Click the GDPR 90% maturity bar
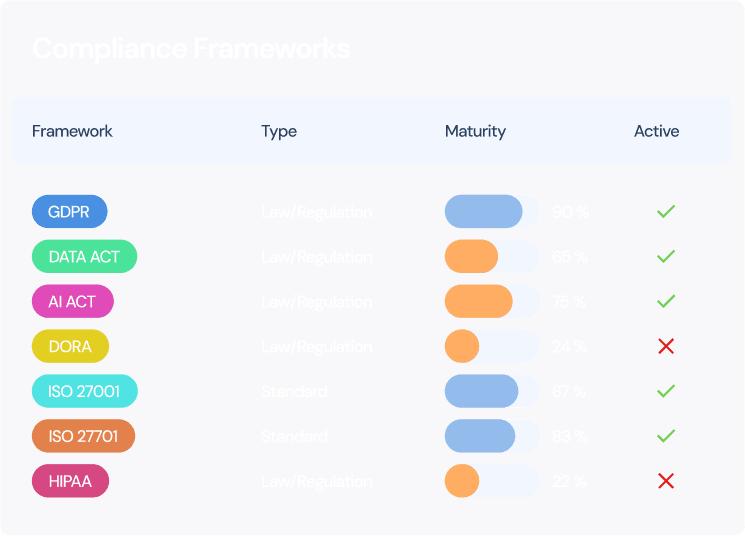The width and height of the screenshot is (745, 536). 492,212
